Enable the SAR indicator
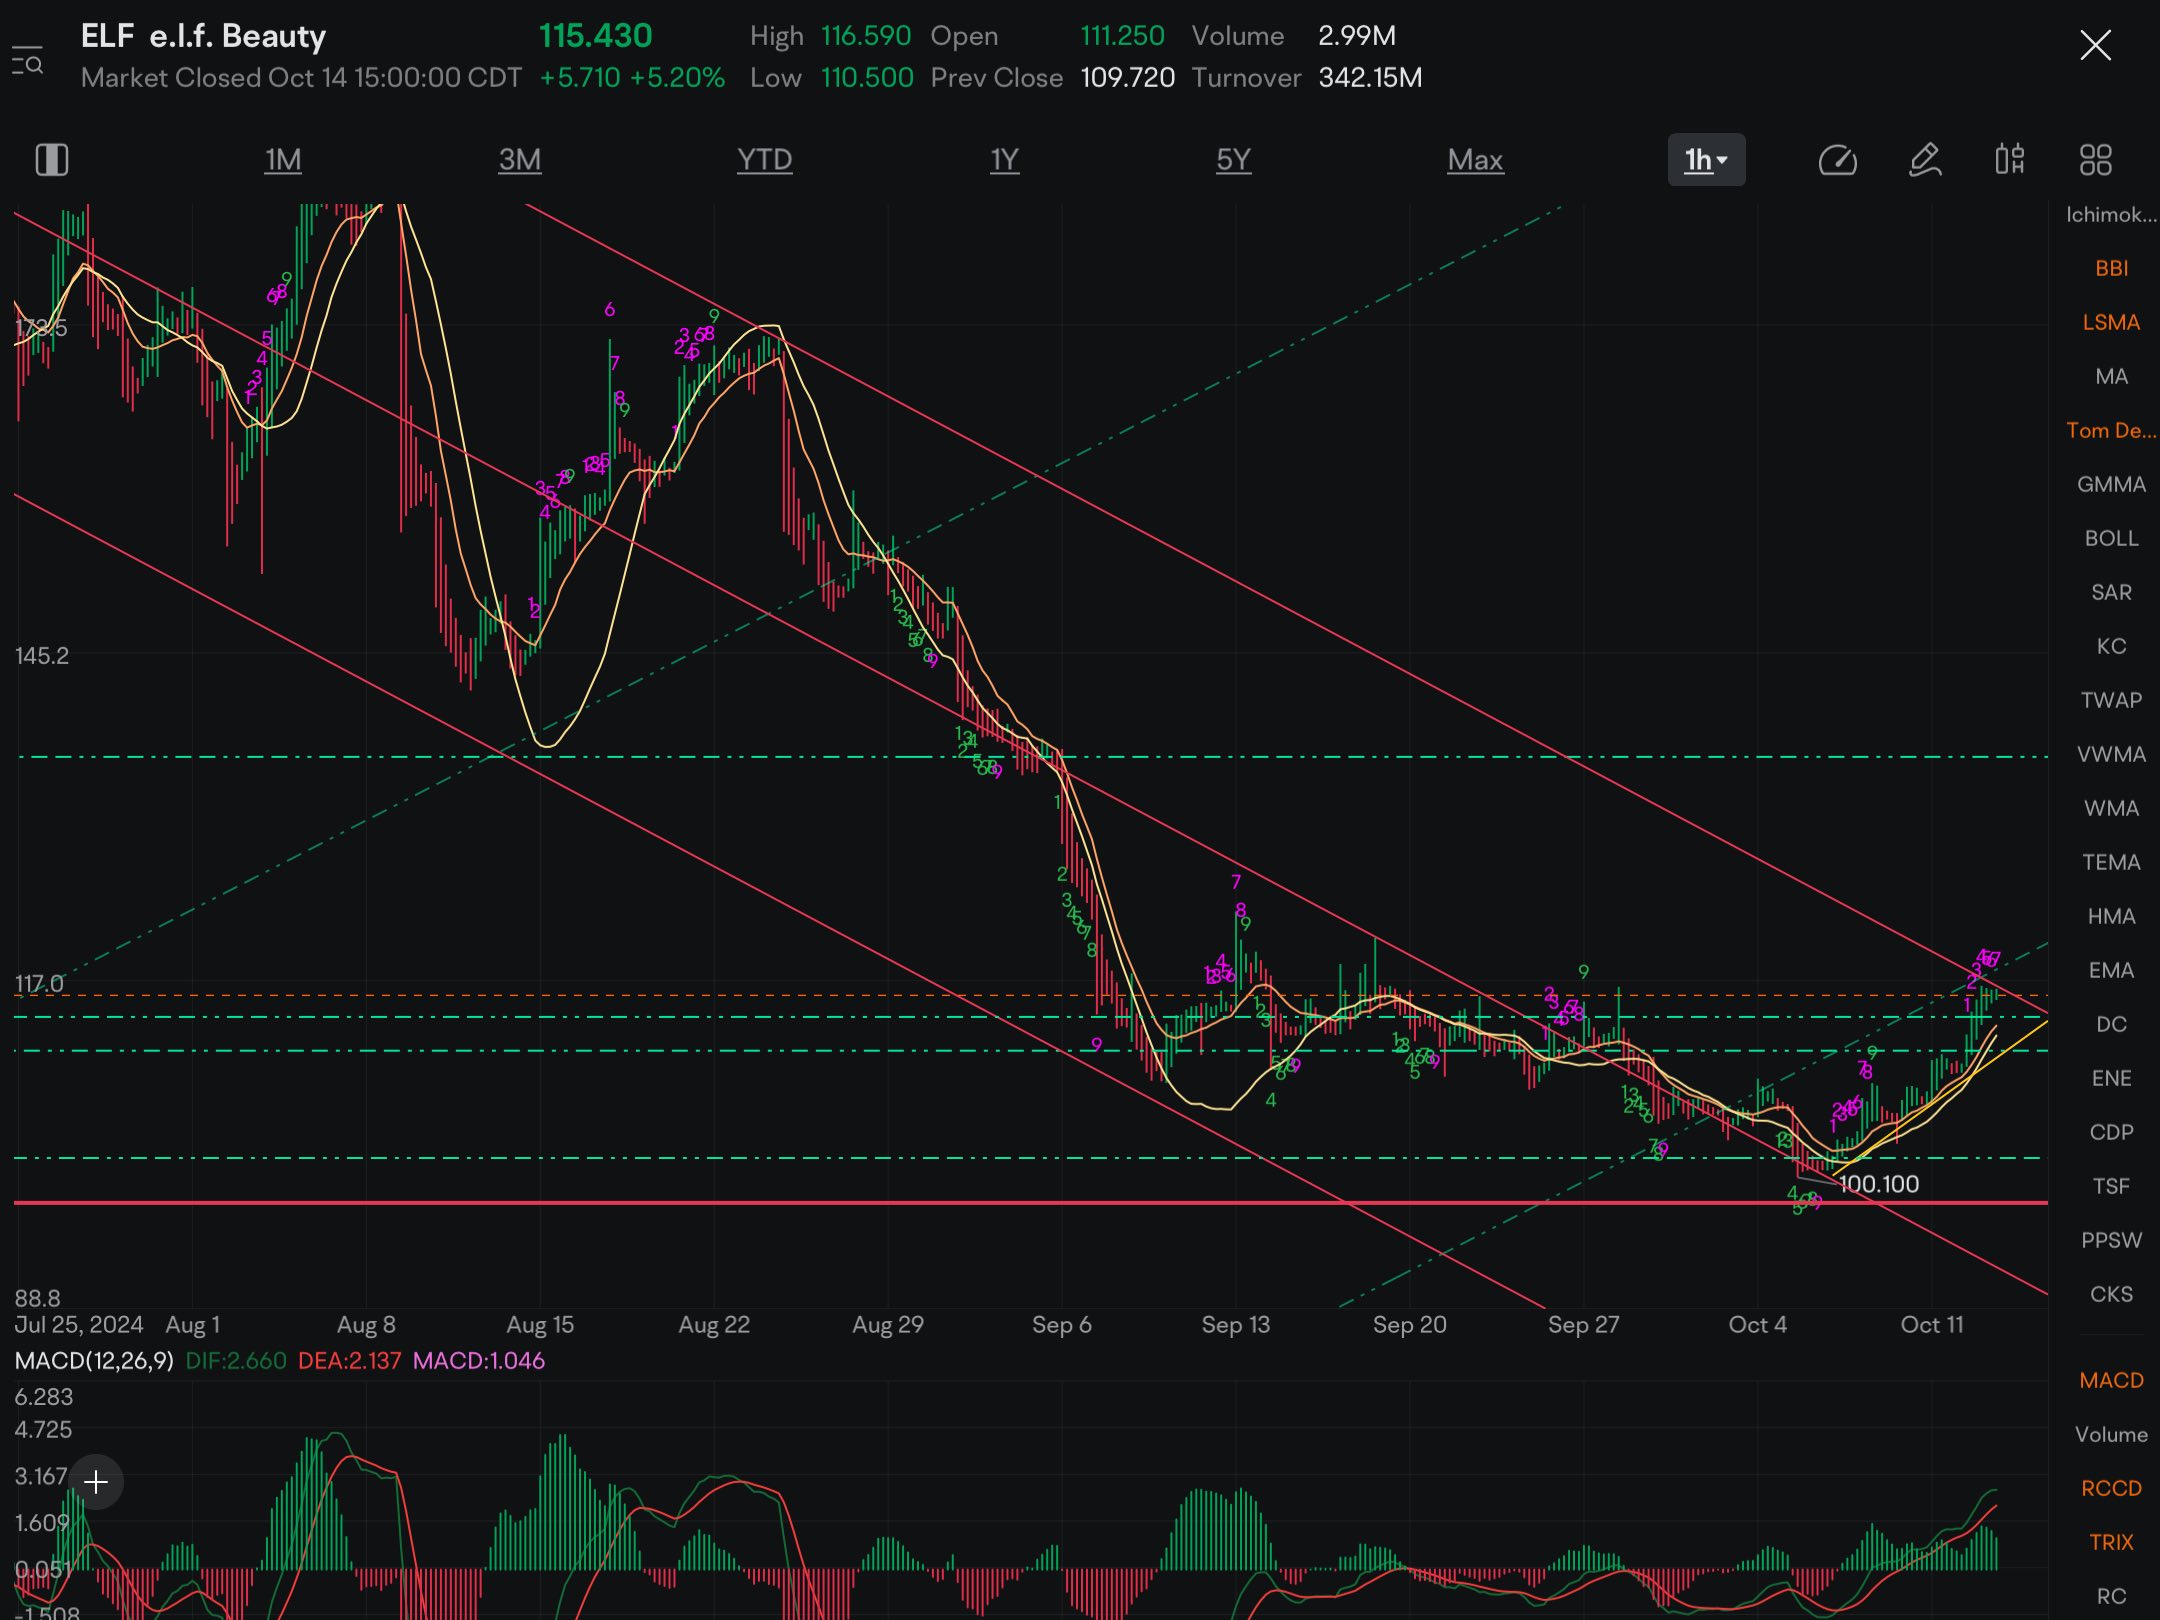This screenshot has width=2160, height=1620. pos(2111,593)
